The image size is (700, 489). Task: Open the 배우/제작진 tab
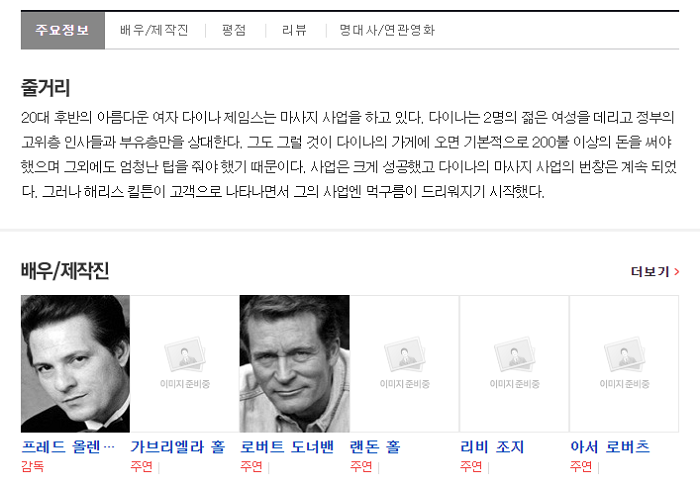pos(154,30)
